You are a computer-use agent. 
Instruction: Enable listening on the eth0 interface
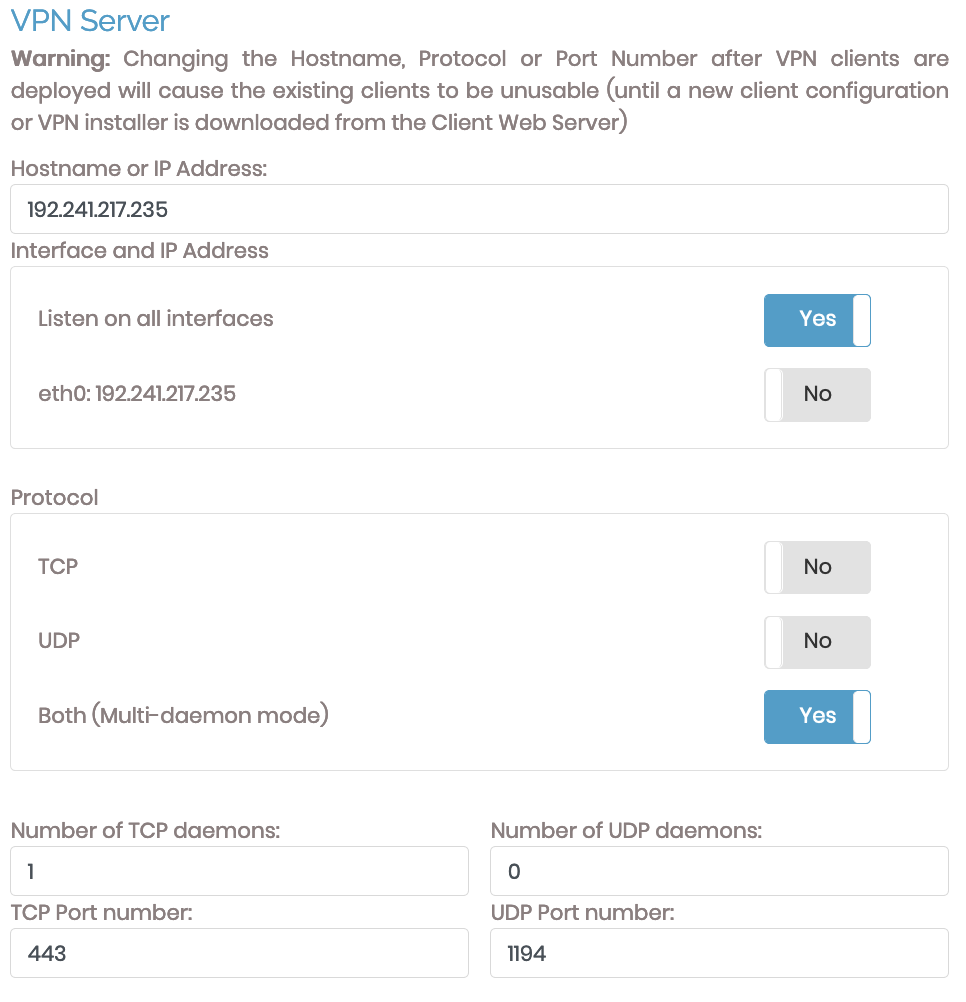817,394
